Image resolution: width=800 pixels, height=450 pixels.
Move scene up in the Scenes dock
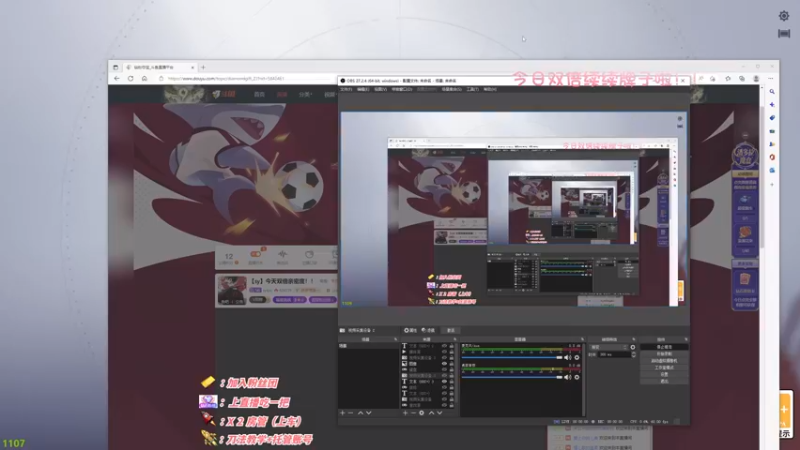[x=360, y=413]
